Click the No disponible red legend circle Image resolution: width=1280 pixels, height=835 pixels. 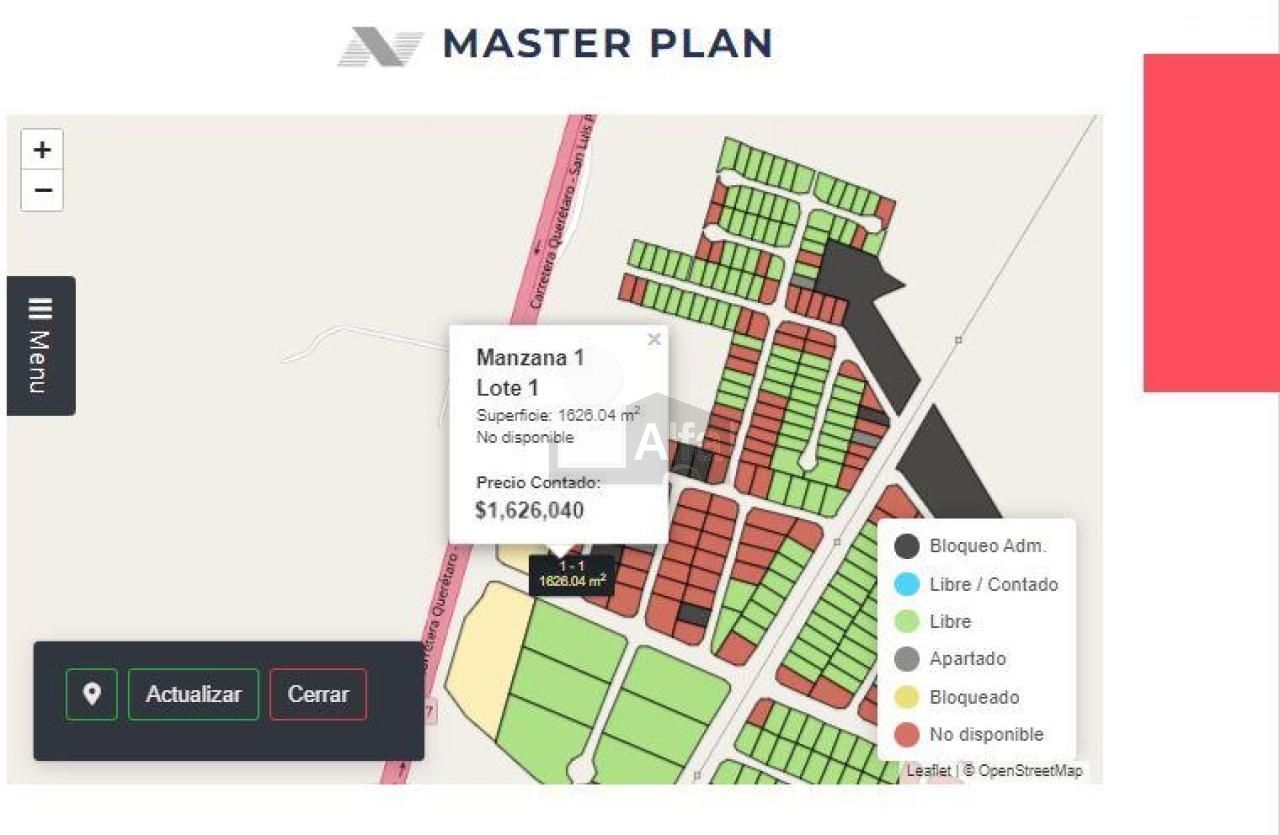click(907, 735)
